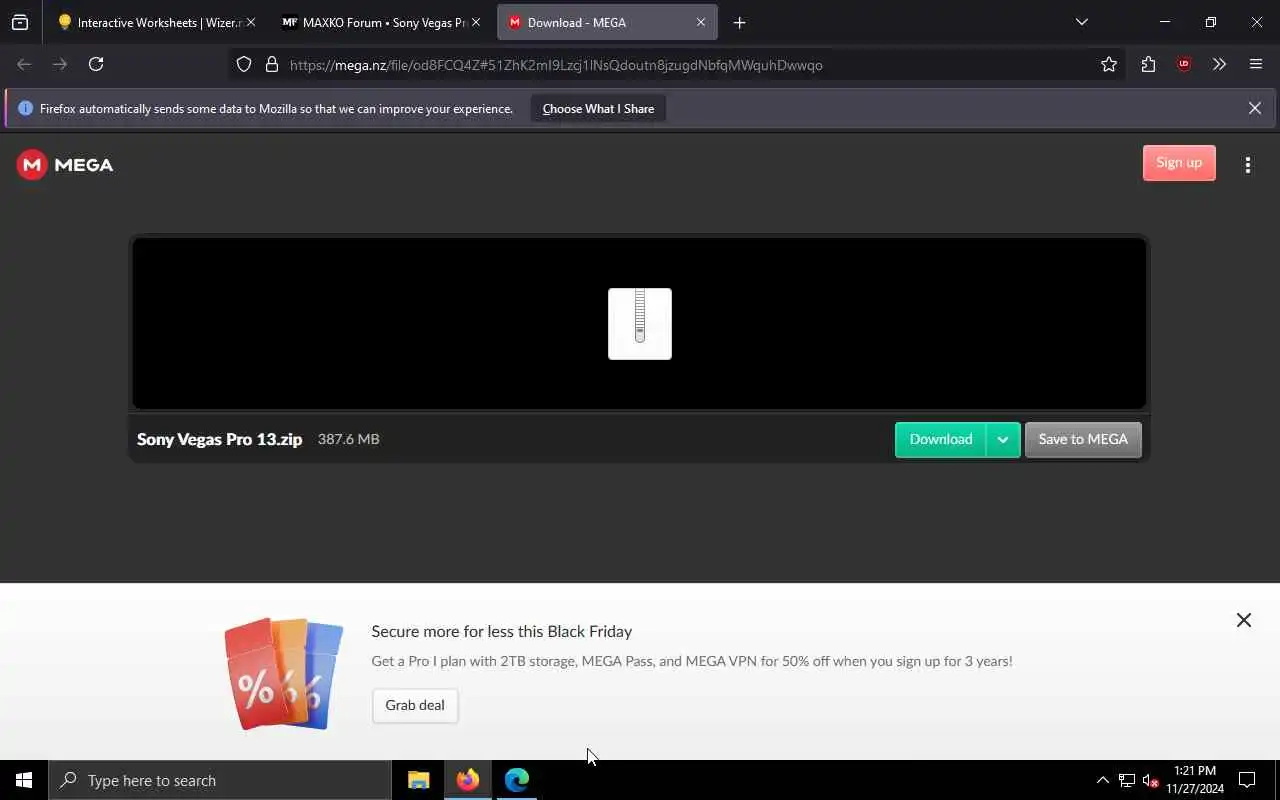Click the 387.6 MB file size text
Viewport: 1280px width, 800px height.
(x=348, y=439)
